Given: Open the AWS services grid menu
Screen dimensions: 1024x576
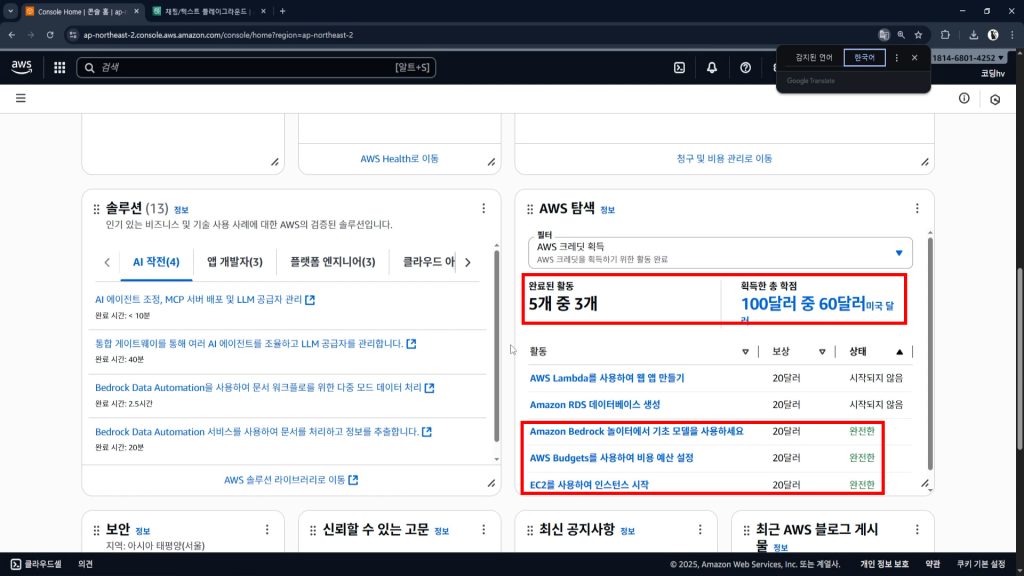Looking at the screenshot, I should [59, 67].
